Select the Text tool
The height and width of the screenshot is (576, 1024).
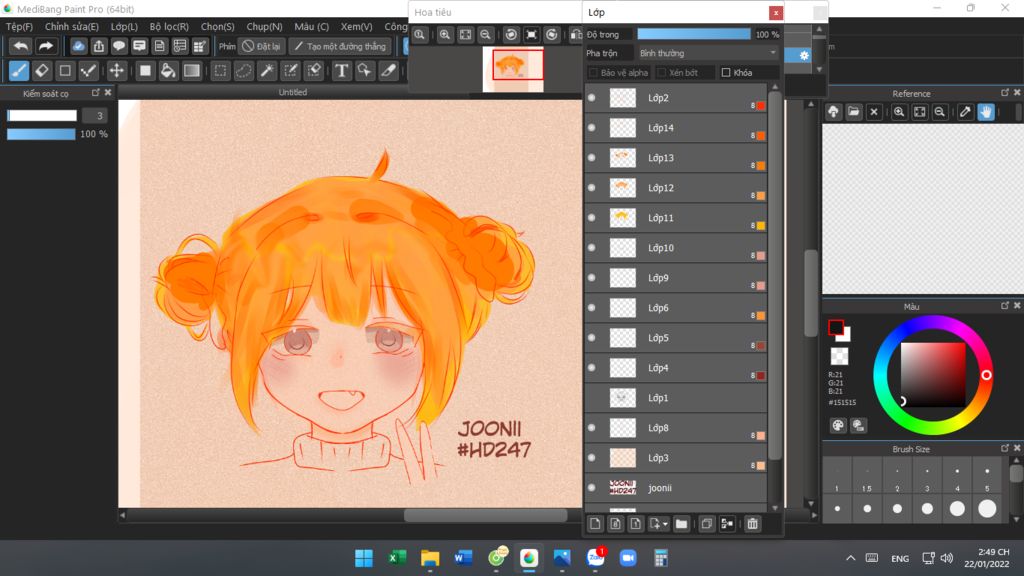pyautogui.click(x=342, y=71)
